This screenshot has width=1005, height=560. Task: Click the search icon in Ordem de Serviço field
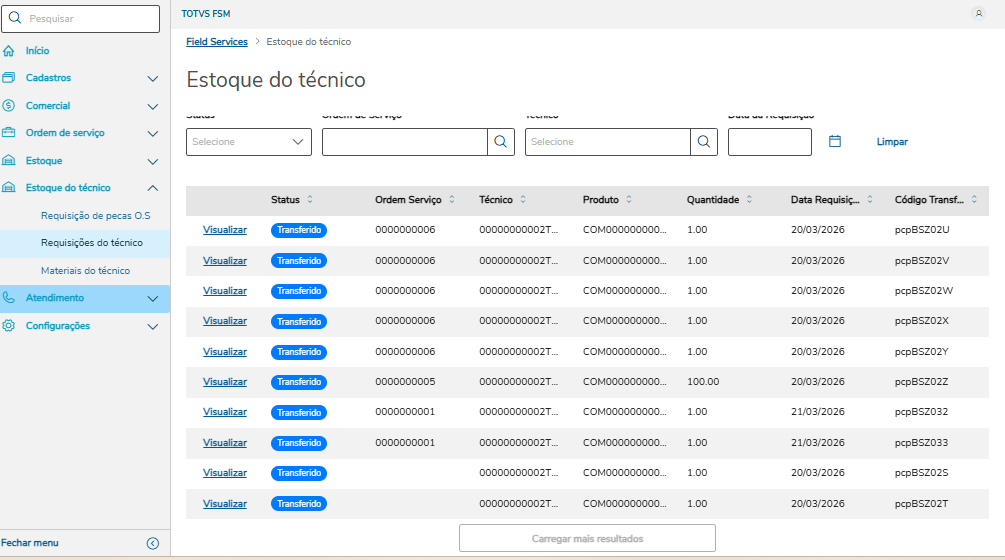click(501, 142)
